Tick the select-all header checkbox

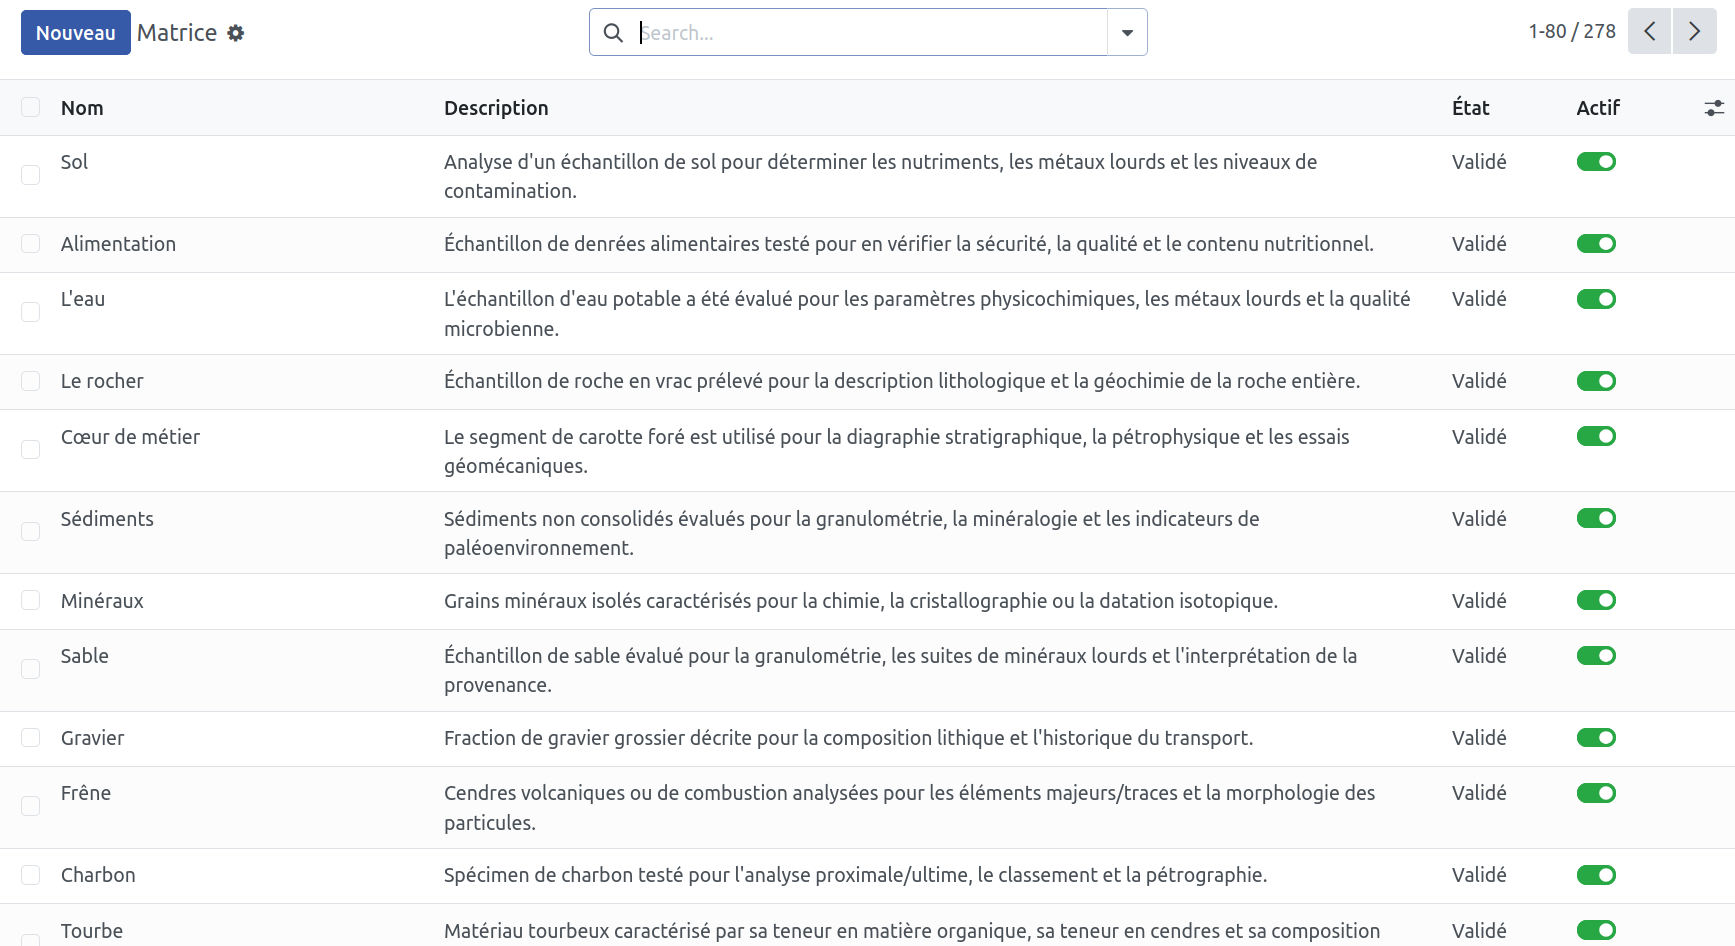click(31, 107)
